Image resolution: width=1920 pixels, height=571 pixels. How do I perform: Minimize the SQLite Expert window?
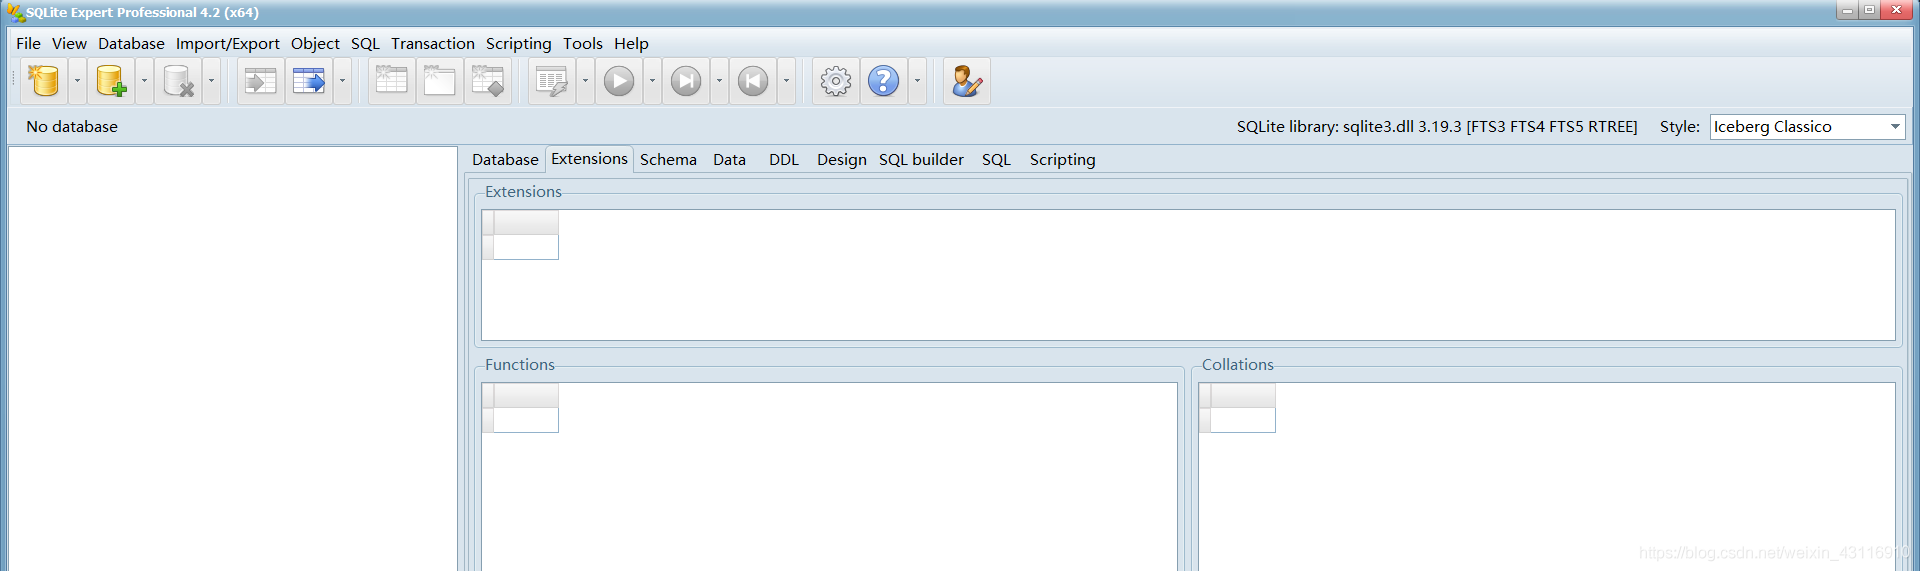tap(1847, 10)
